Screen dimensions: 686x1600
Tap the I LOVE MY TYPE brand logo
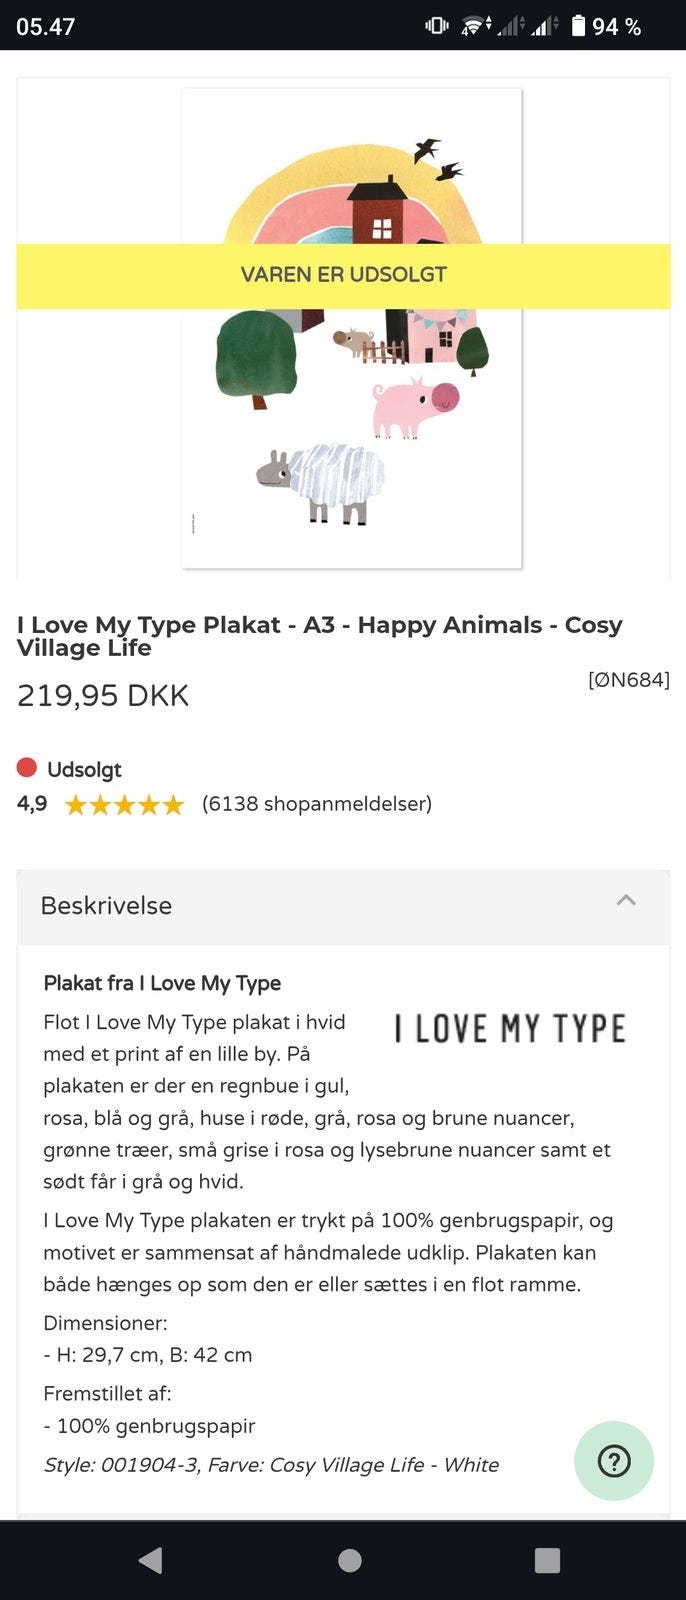point(510,1029)
